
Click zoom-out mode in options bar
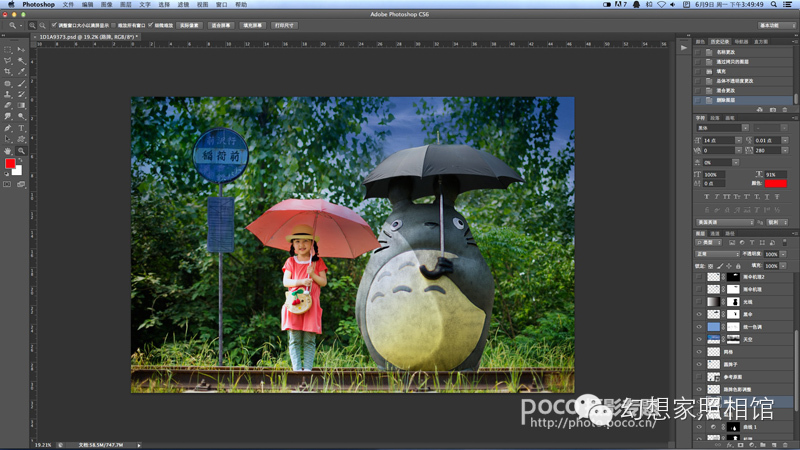pos(42,25)
